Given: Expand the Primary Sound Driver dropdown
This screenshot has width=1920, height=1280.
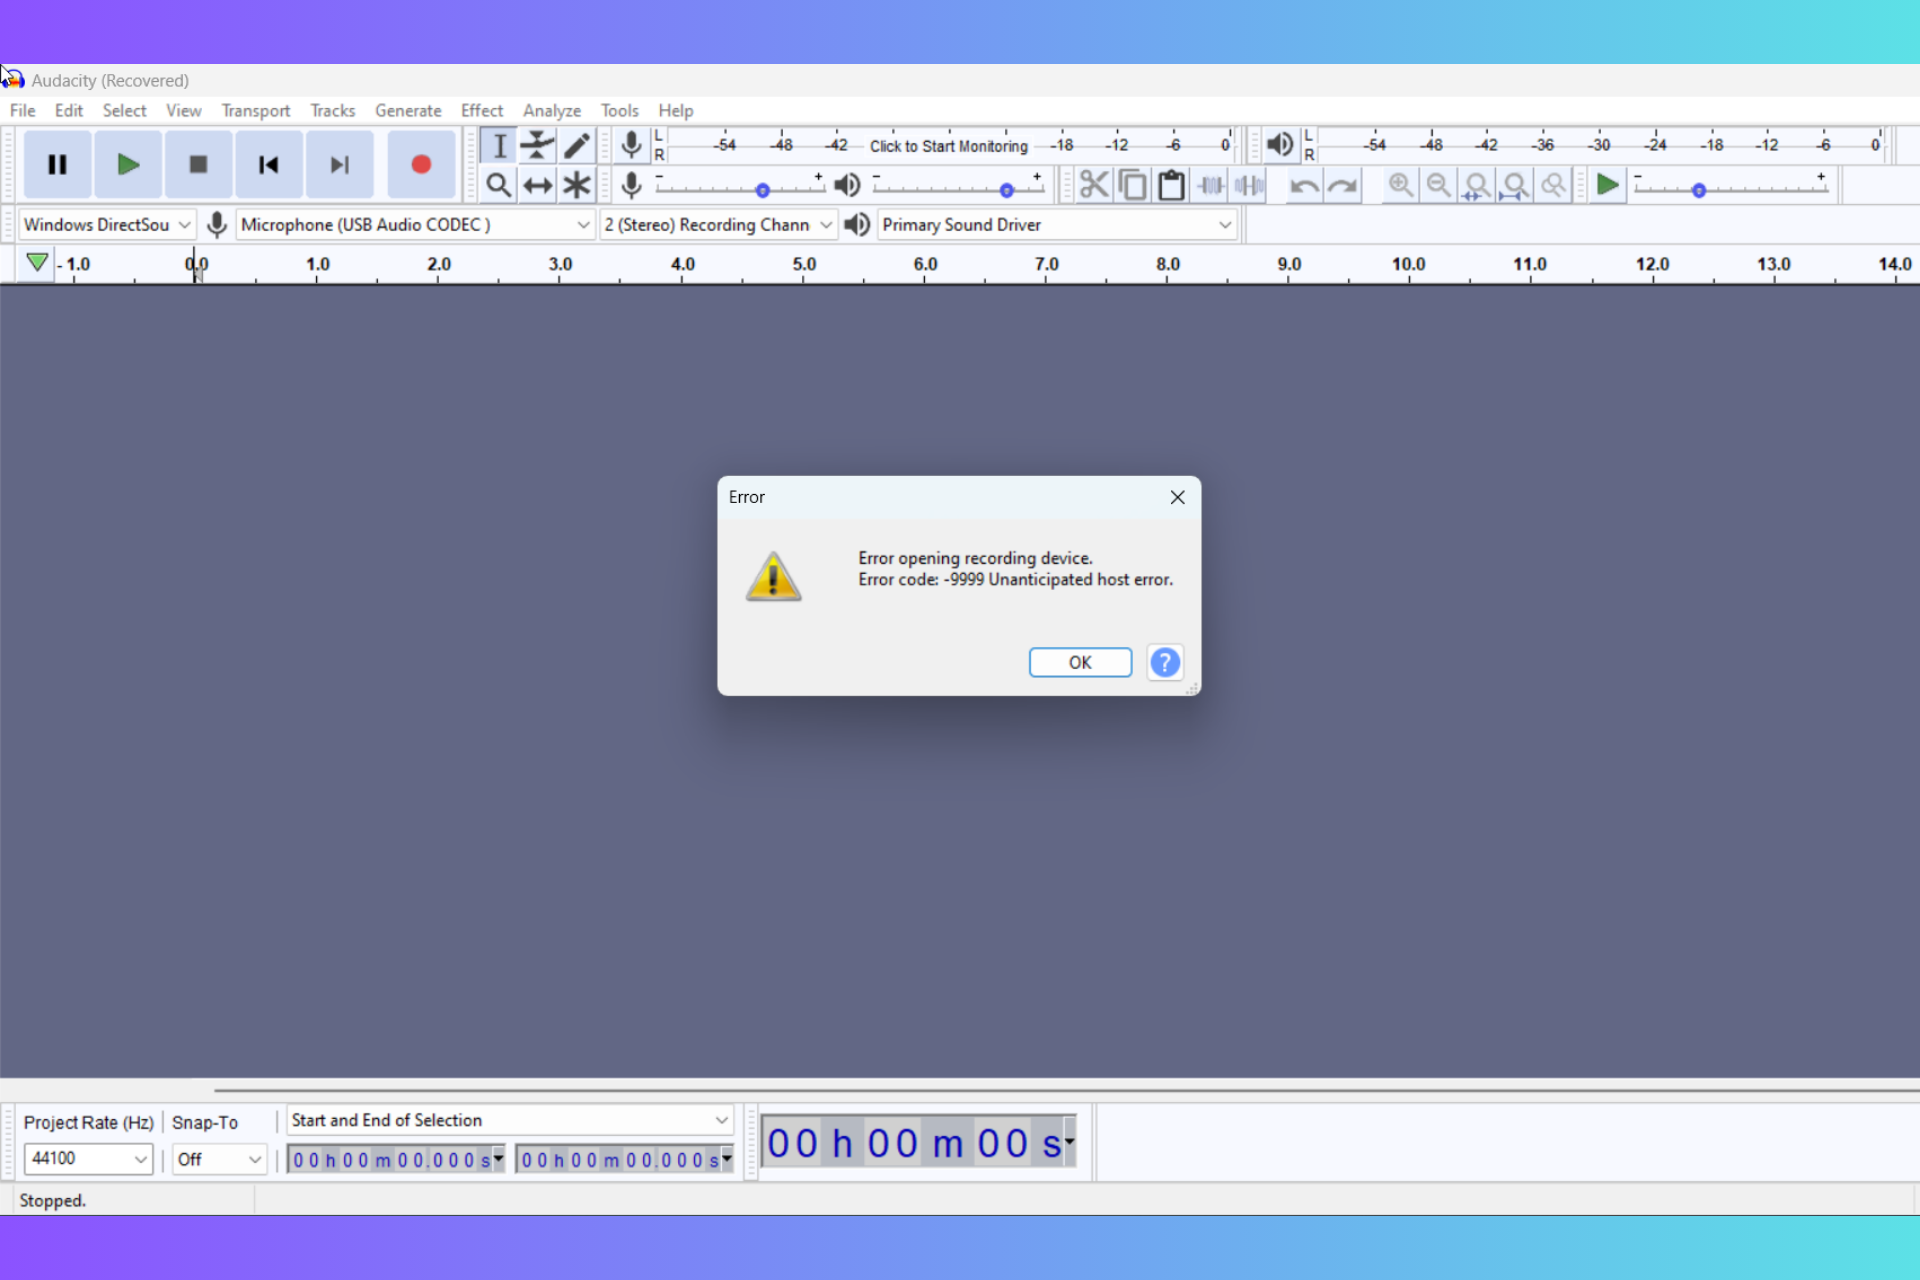Looking at the screenshot, I should pyautogui.click(x=1058, y=225).
